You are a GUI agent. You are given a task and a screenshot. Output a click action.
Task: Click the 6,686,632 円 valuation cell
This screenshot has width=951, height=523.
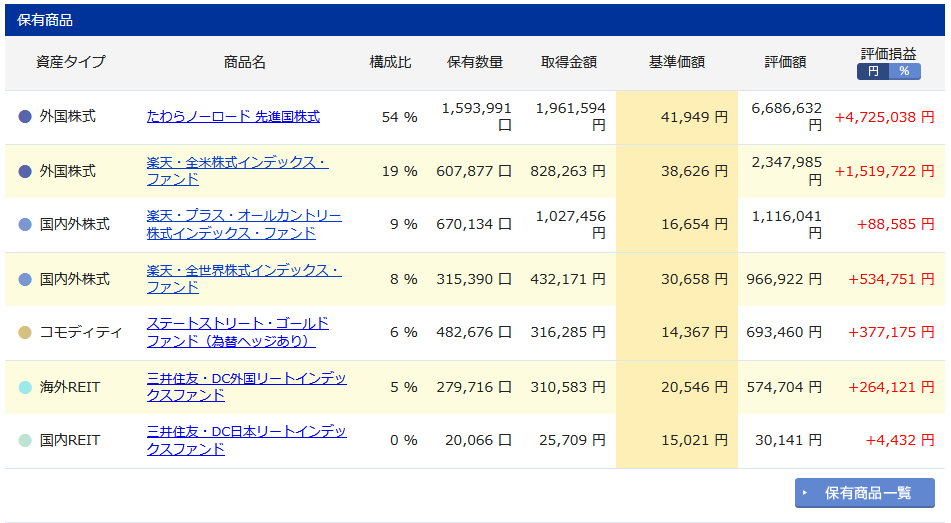pos(787,116)
